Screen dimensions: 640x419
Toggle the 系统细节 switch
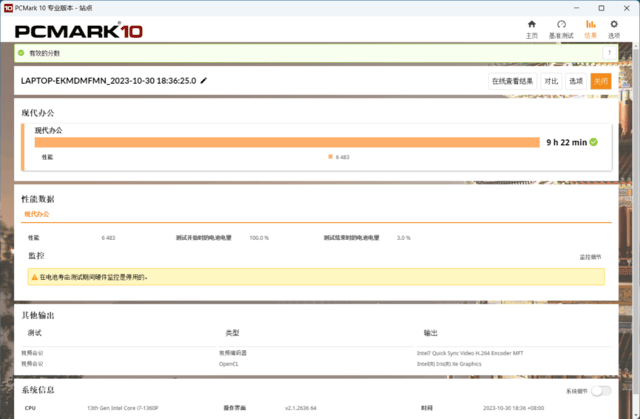click(x=601, y=391)
